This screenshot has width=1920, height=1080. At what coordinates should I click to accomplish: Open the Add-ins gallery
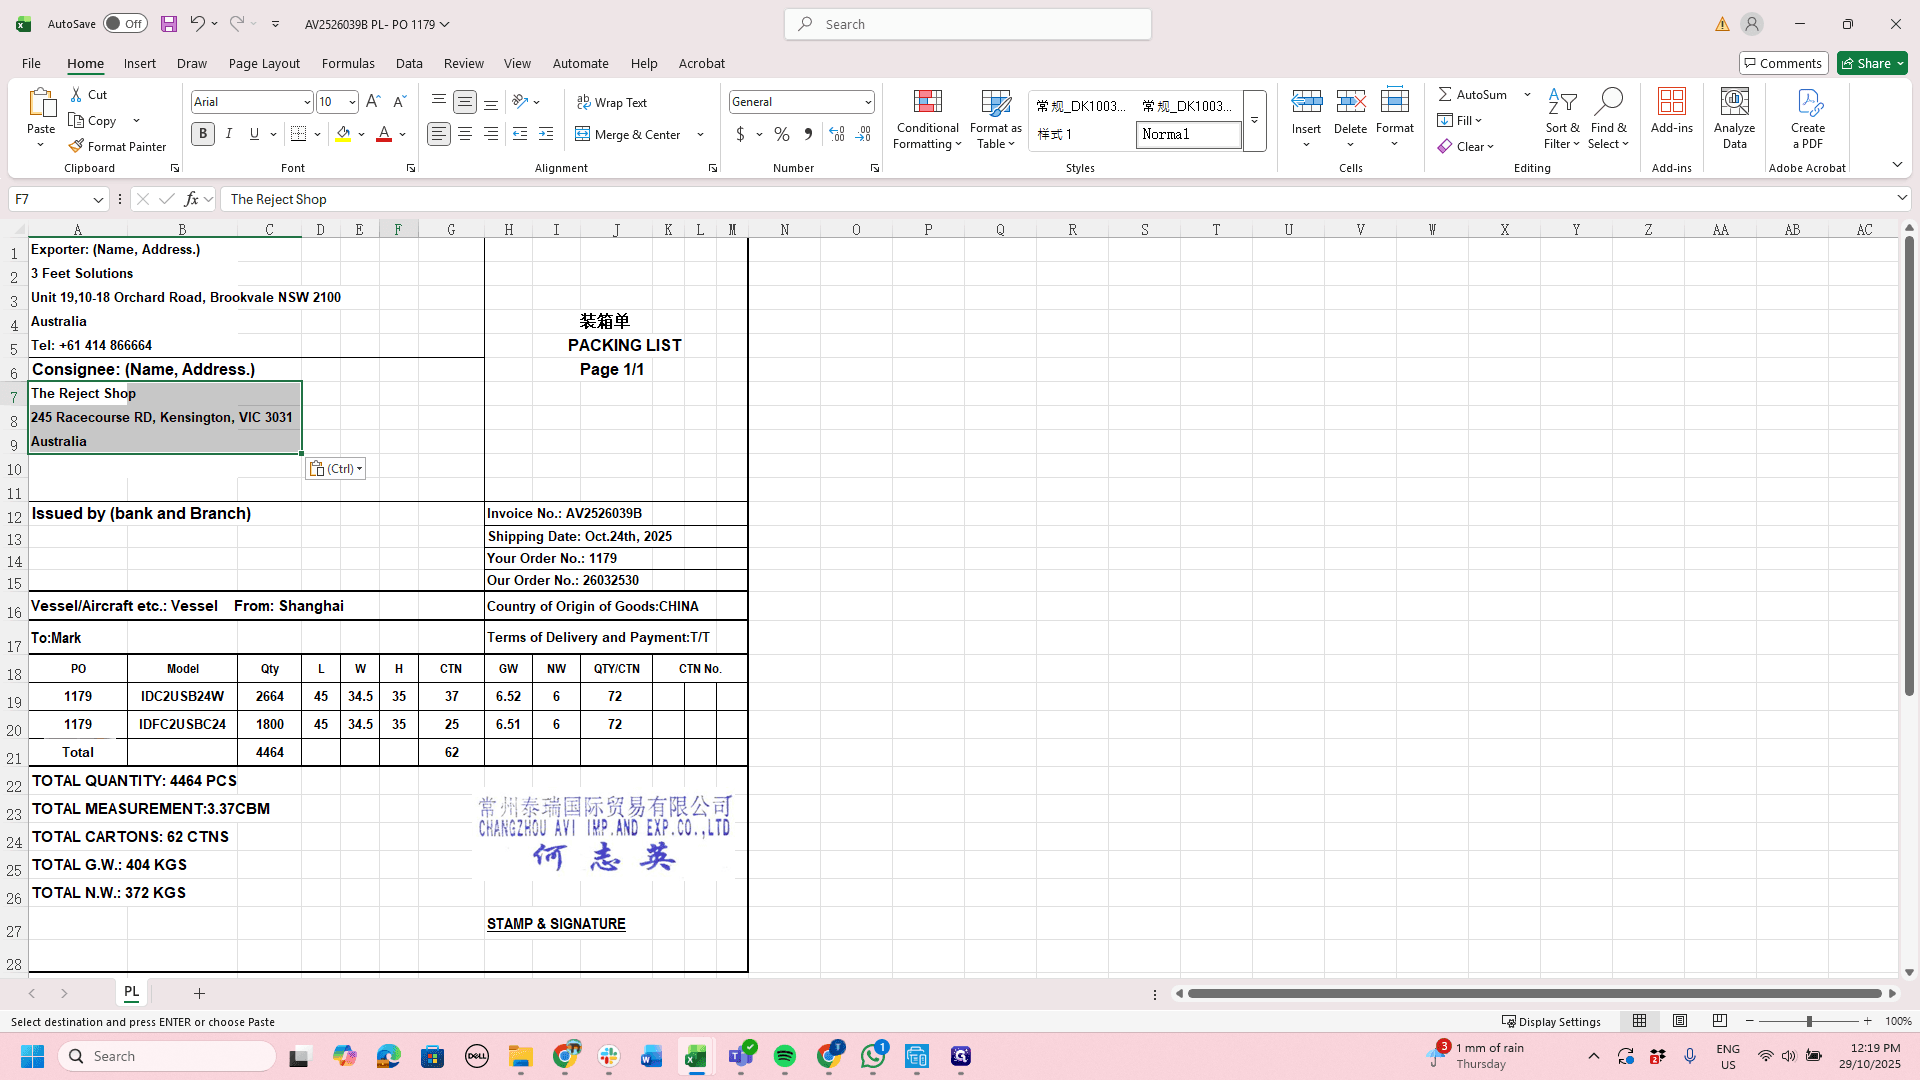click(x=1672, y=111)
